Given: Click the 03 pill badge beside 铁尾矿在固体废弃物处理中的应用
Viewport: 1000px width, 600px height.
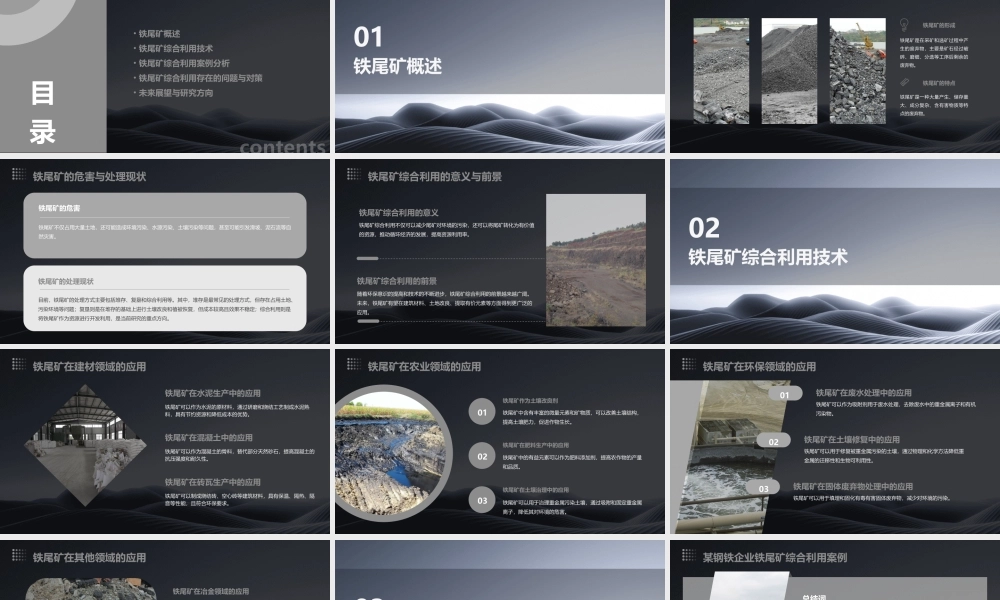Looking at the screenshot, I should tap(763, 488).
